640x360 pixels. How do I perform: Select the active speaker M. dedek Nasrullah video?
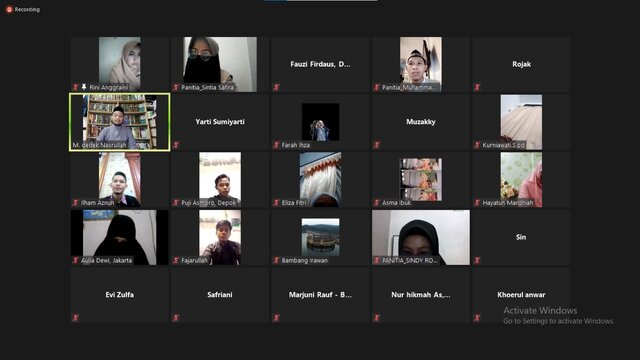[x=120, y=122]
